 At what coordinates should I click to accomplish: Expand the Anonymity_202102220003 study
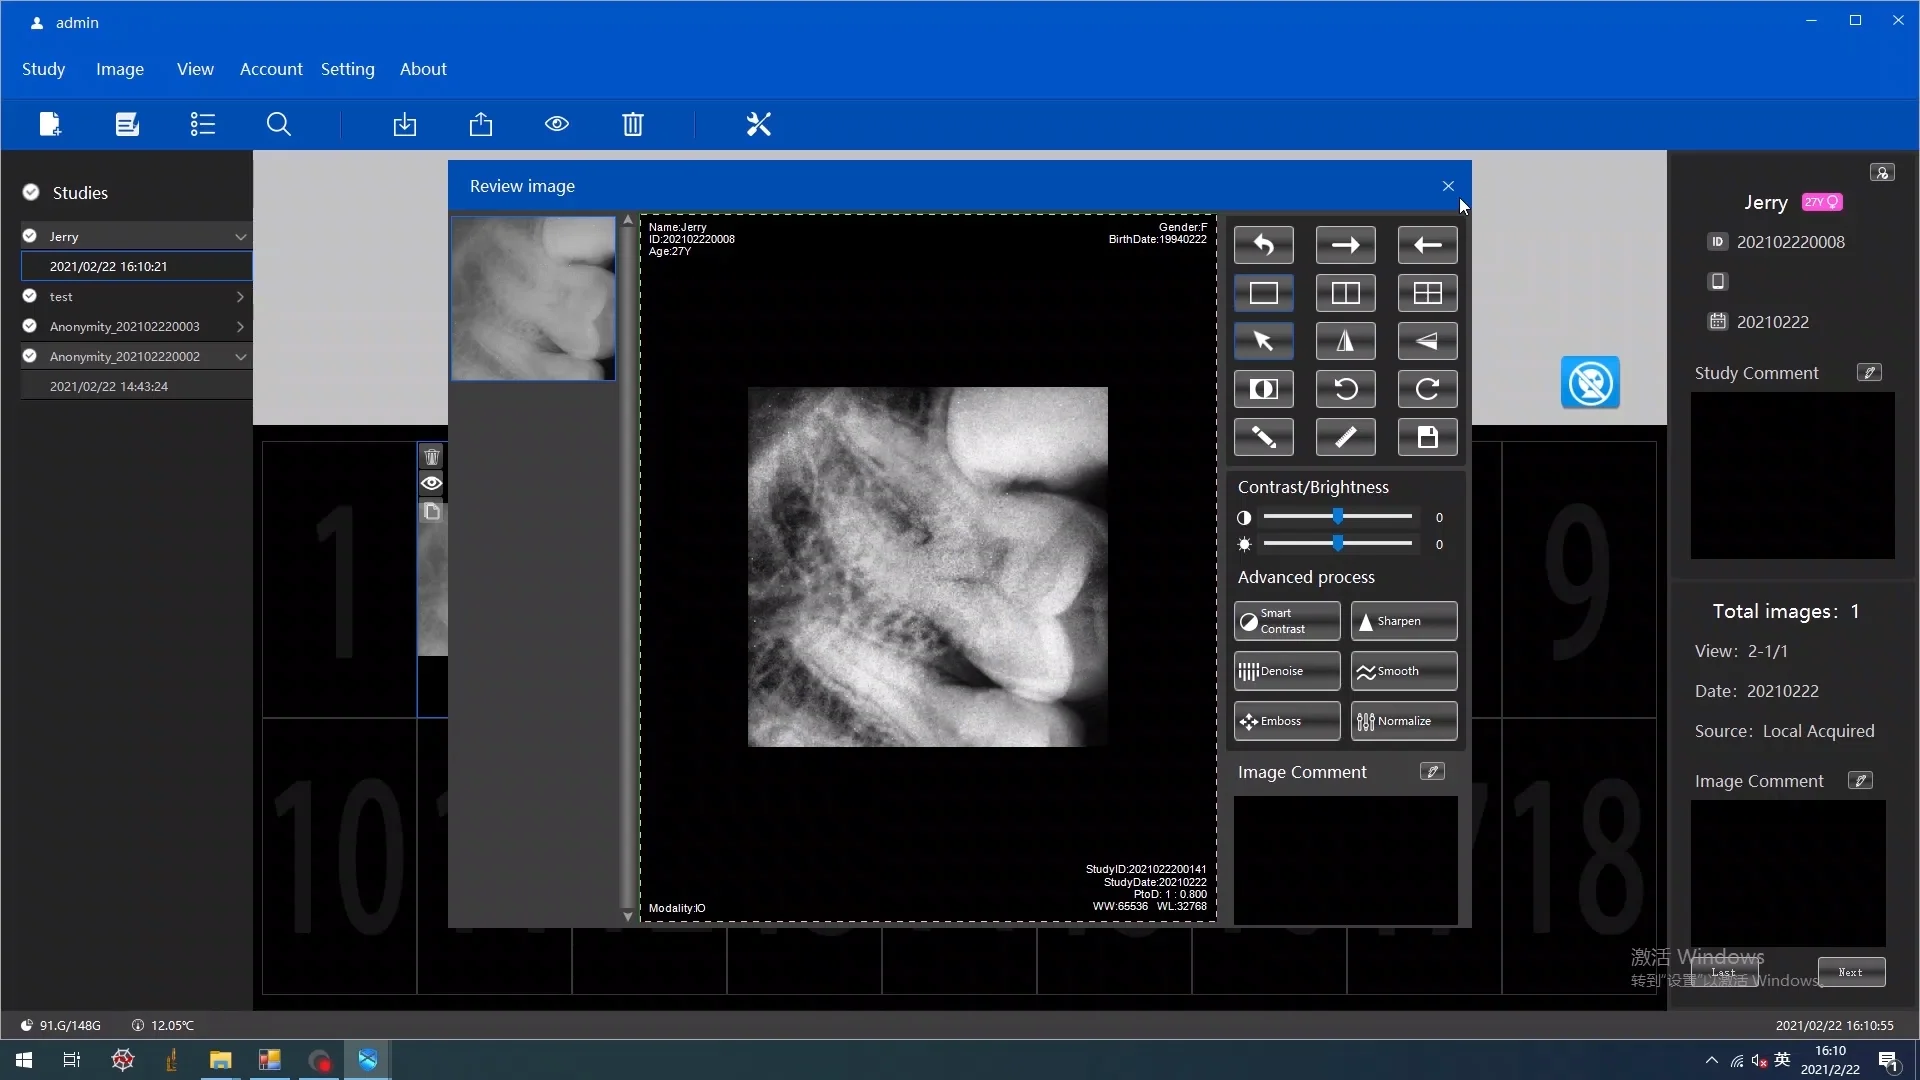point(240,327)
